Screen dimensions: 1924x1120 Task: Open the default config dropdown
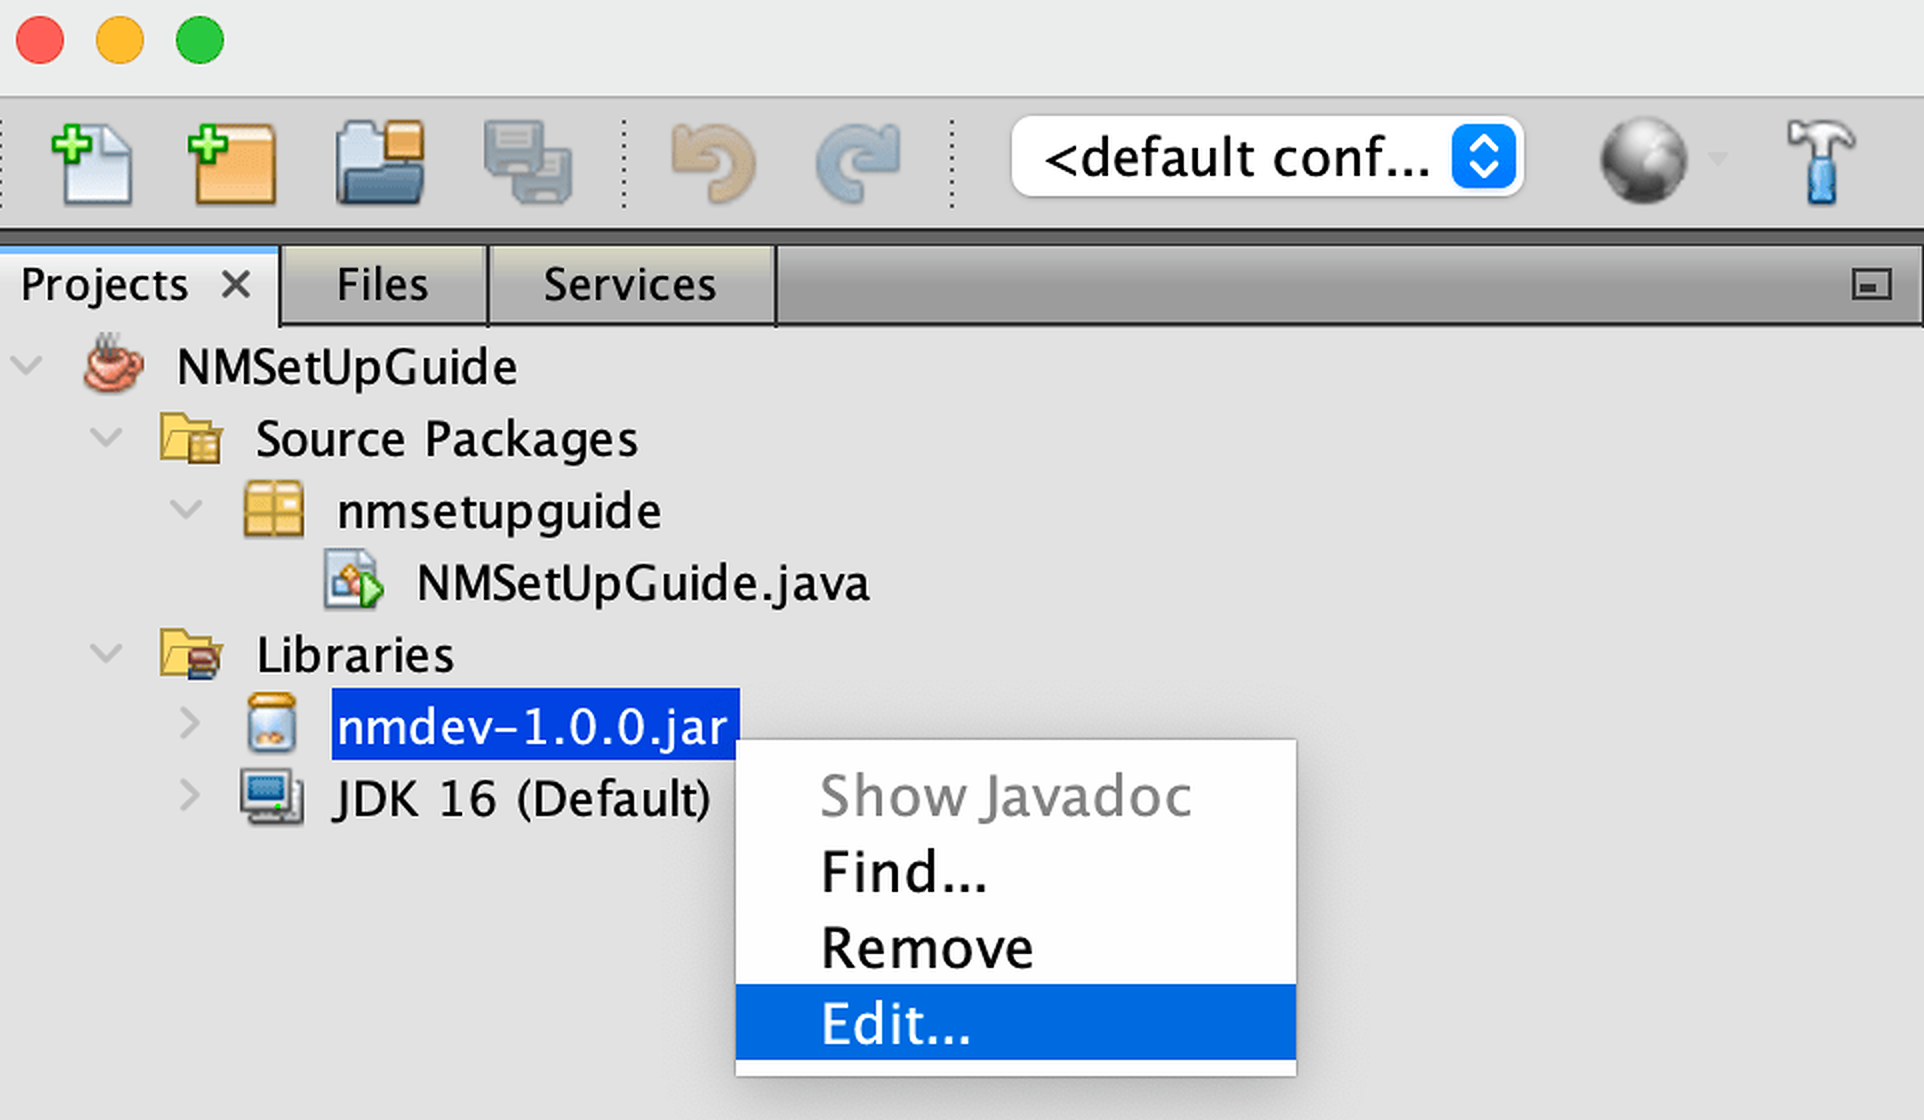tap(1266, 157)
